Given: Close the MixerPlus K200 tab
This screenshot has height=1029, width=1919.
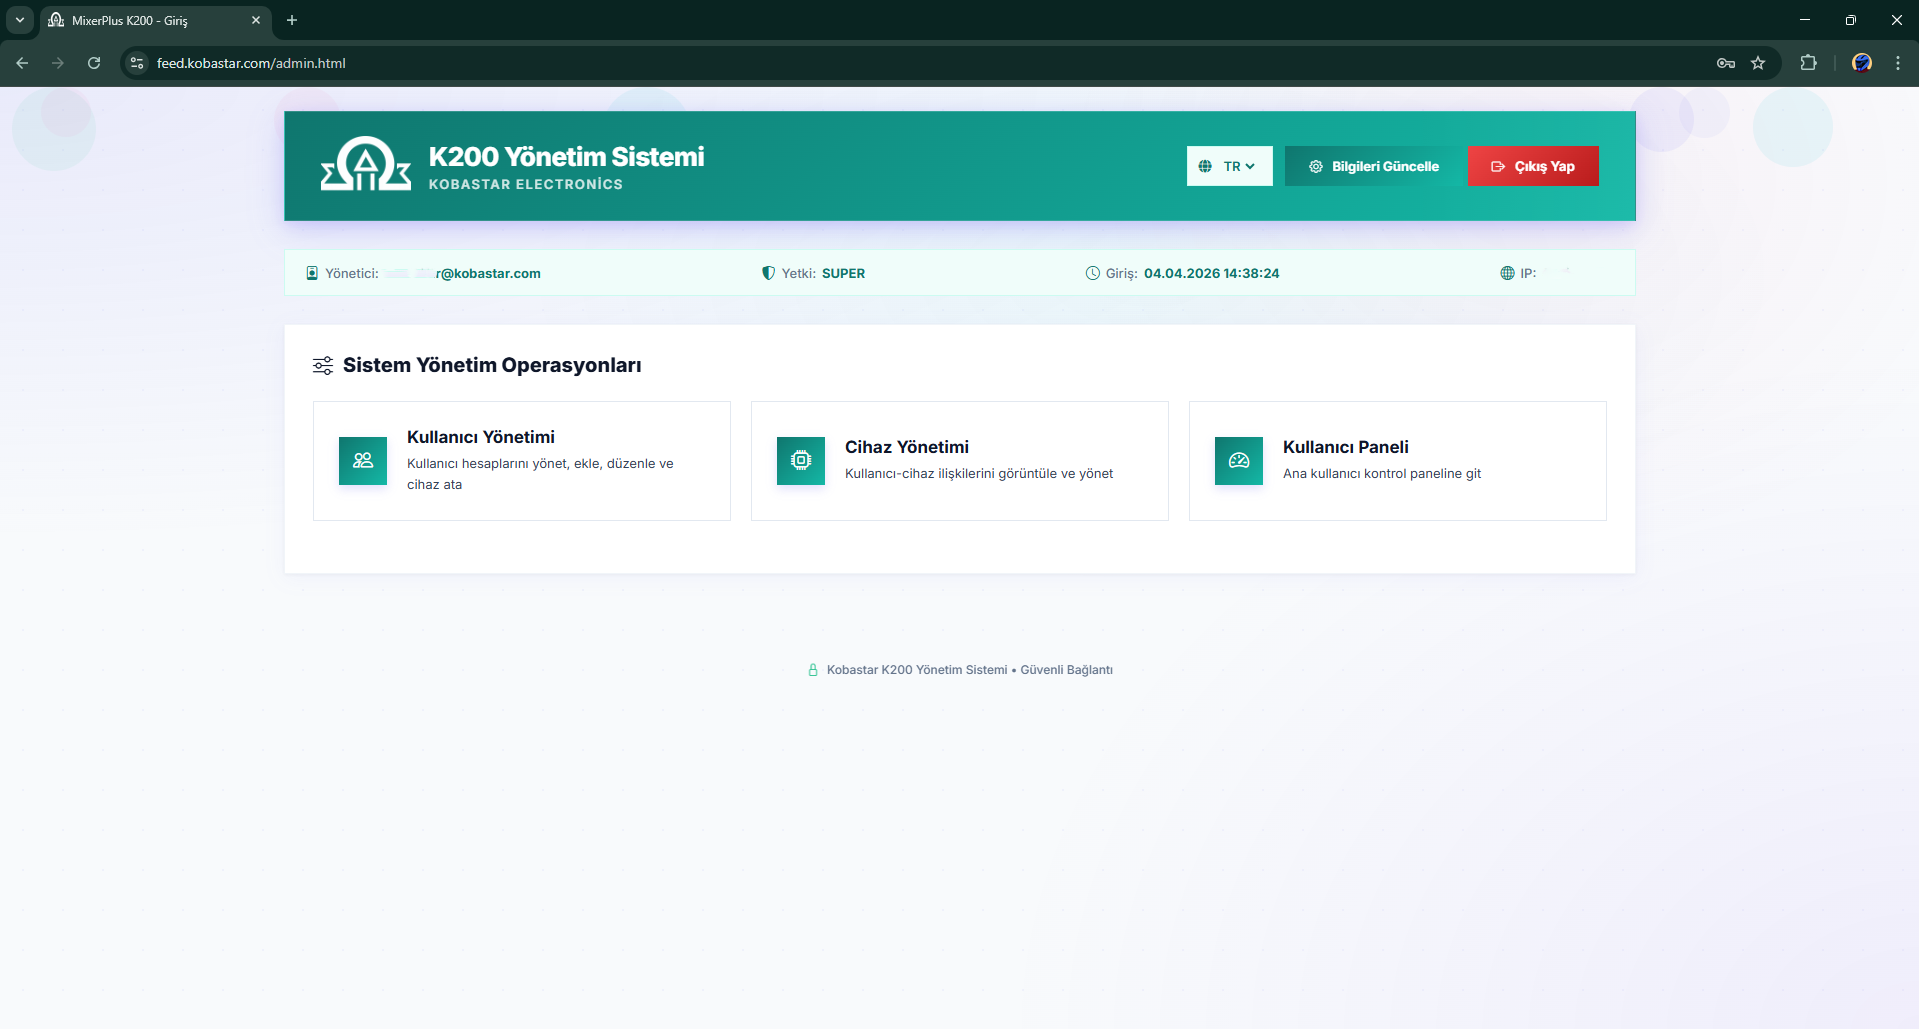Looking at the screenshot, I should 256,20.
